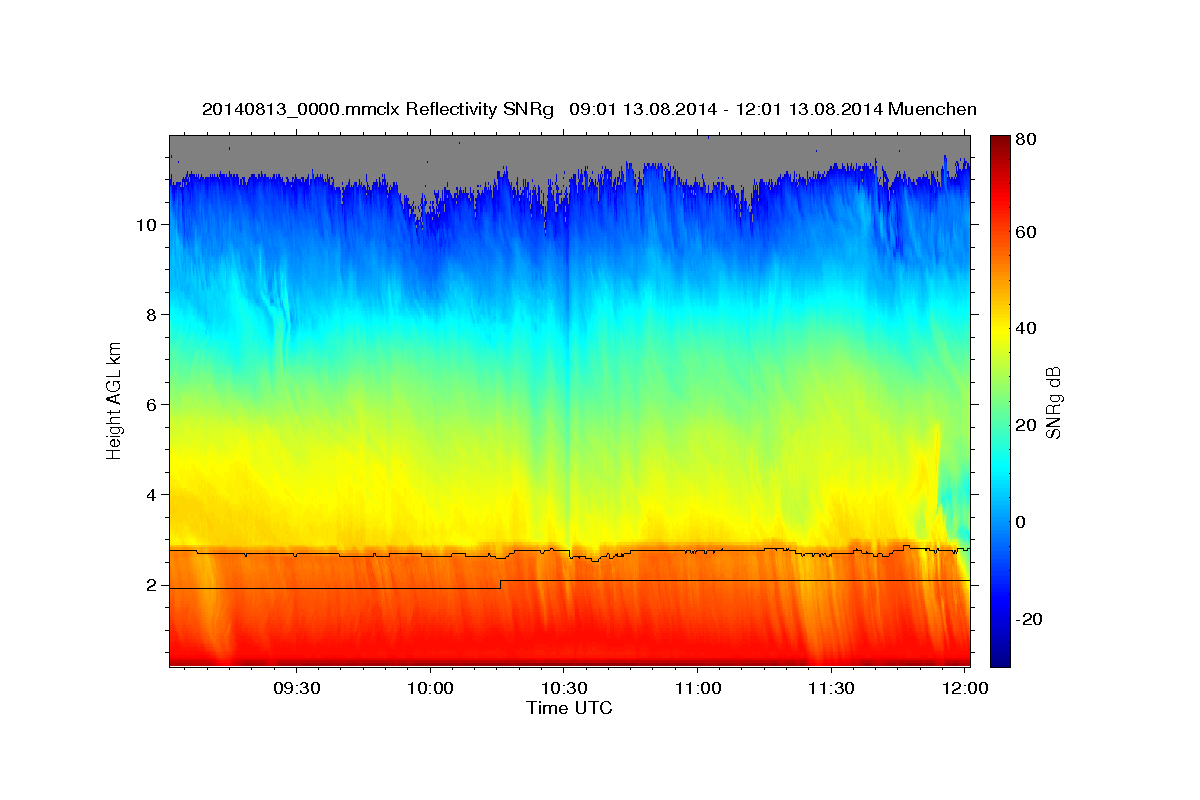Image resolution: width=1200 pixels, height=800 pixels.
Task: Click the 09:30 time tick label
Action: click(x=296, y=688)
